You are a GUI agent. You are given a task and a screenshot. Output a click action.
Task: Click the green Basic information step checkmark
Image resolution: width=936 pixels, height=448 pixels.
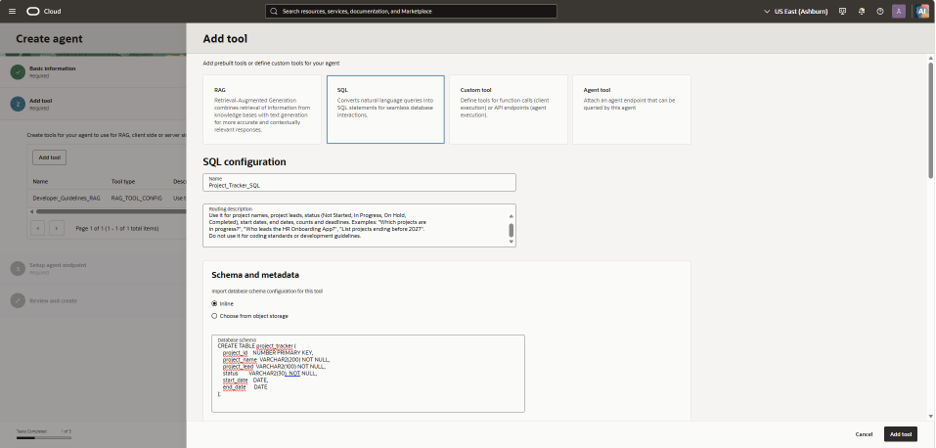pyautogui.click(x=17, y=72)
